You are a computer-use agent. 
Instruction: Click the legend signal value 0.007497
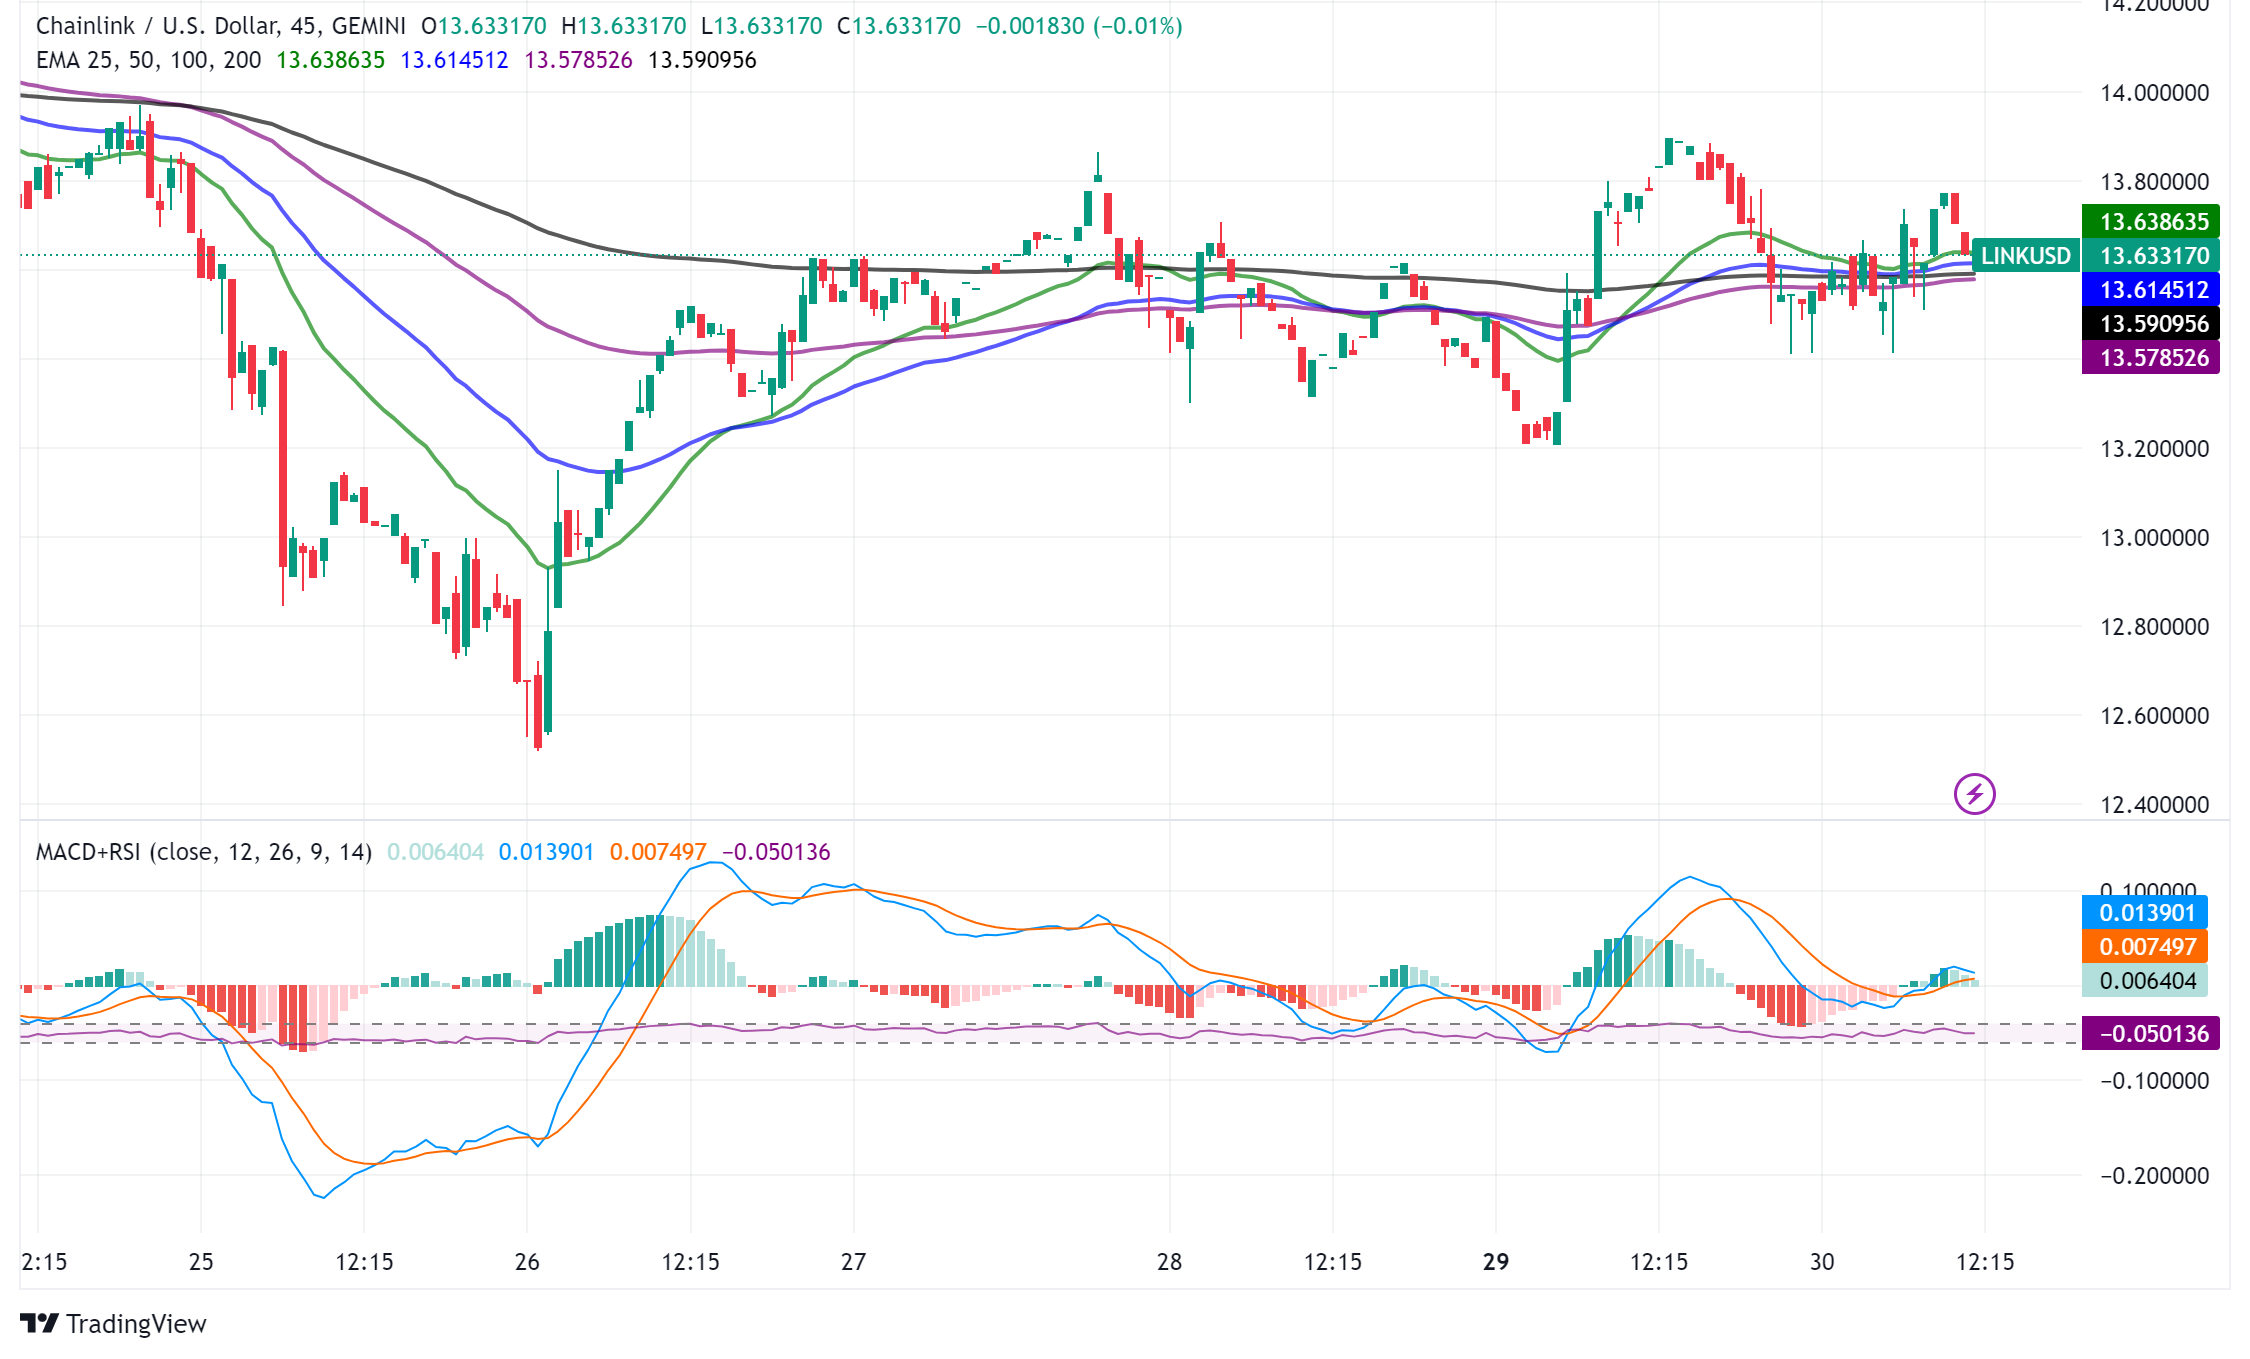click(x=658, y=852)
